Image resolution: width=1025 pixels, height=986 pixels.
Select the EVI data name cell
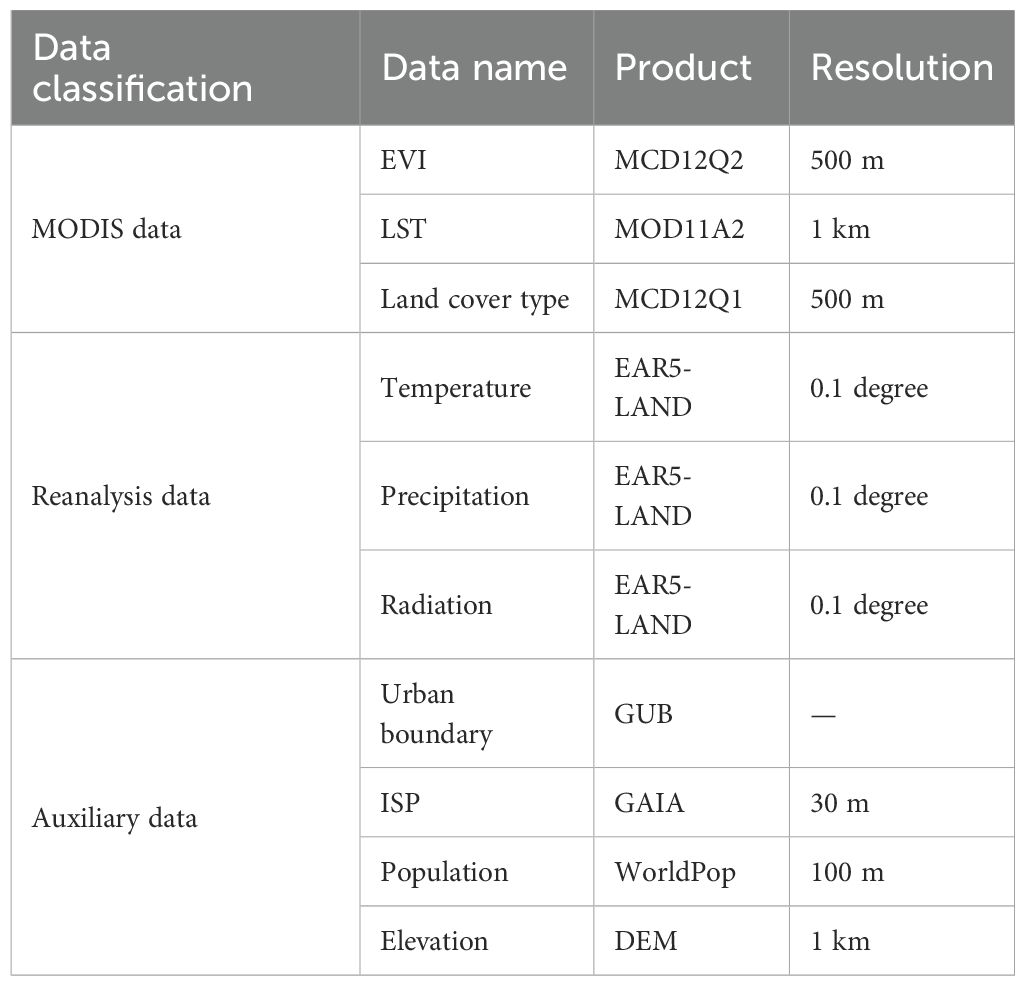(x=403, y=160)
